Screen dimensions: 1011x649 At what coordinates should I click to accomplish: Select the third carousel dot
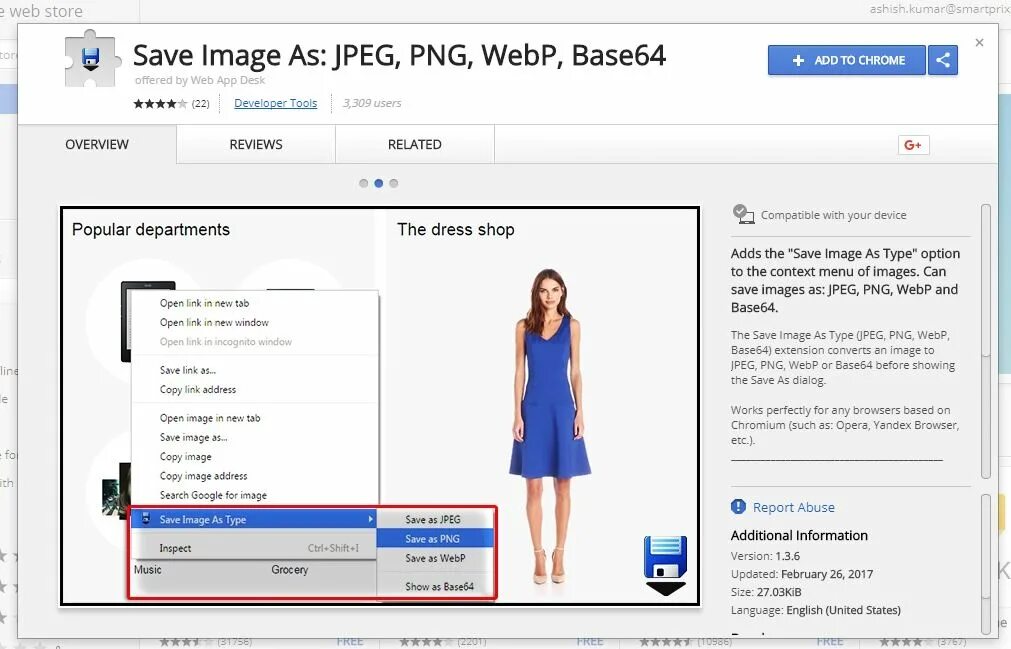point(393,183)
